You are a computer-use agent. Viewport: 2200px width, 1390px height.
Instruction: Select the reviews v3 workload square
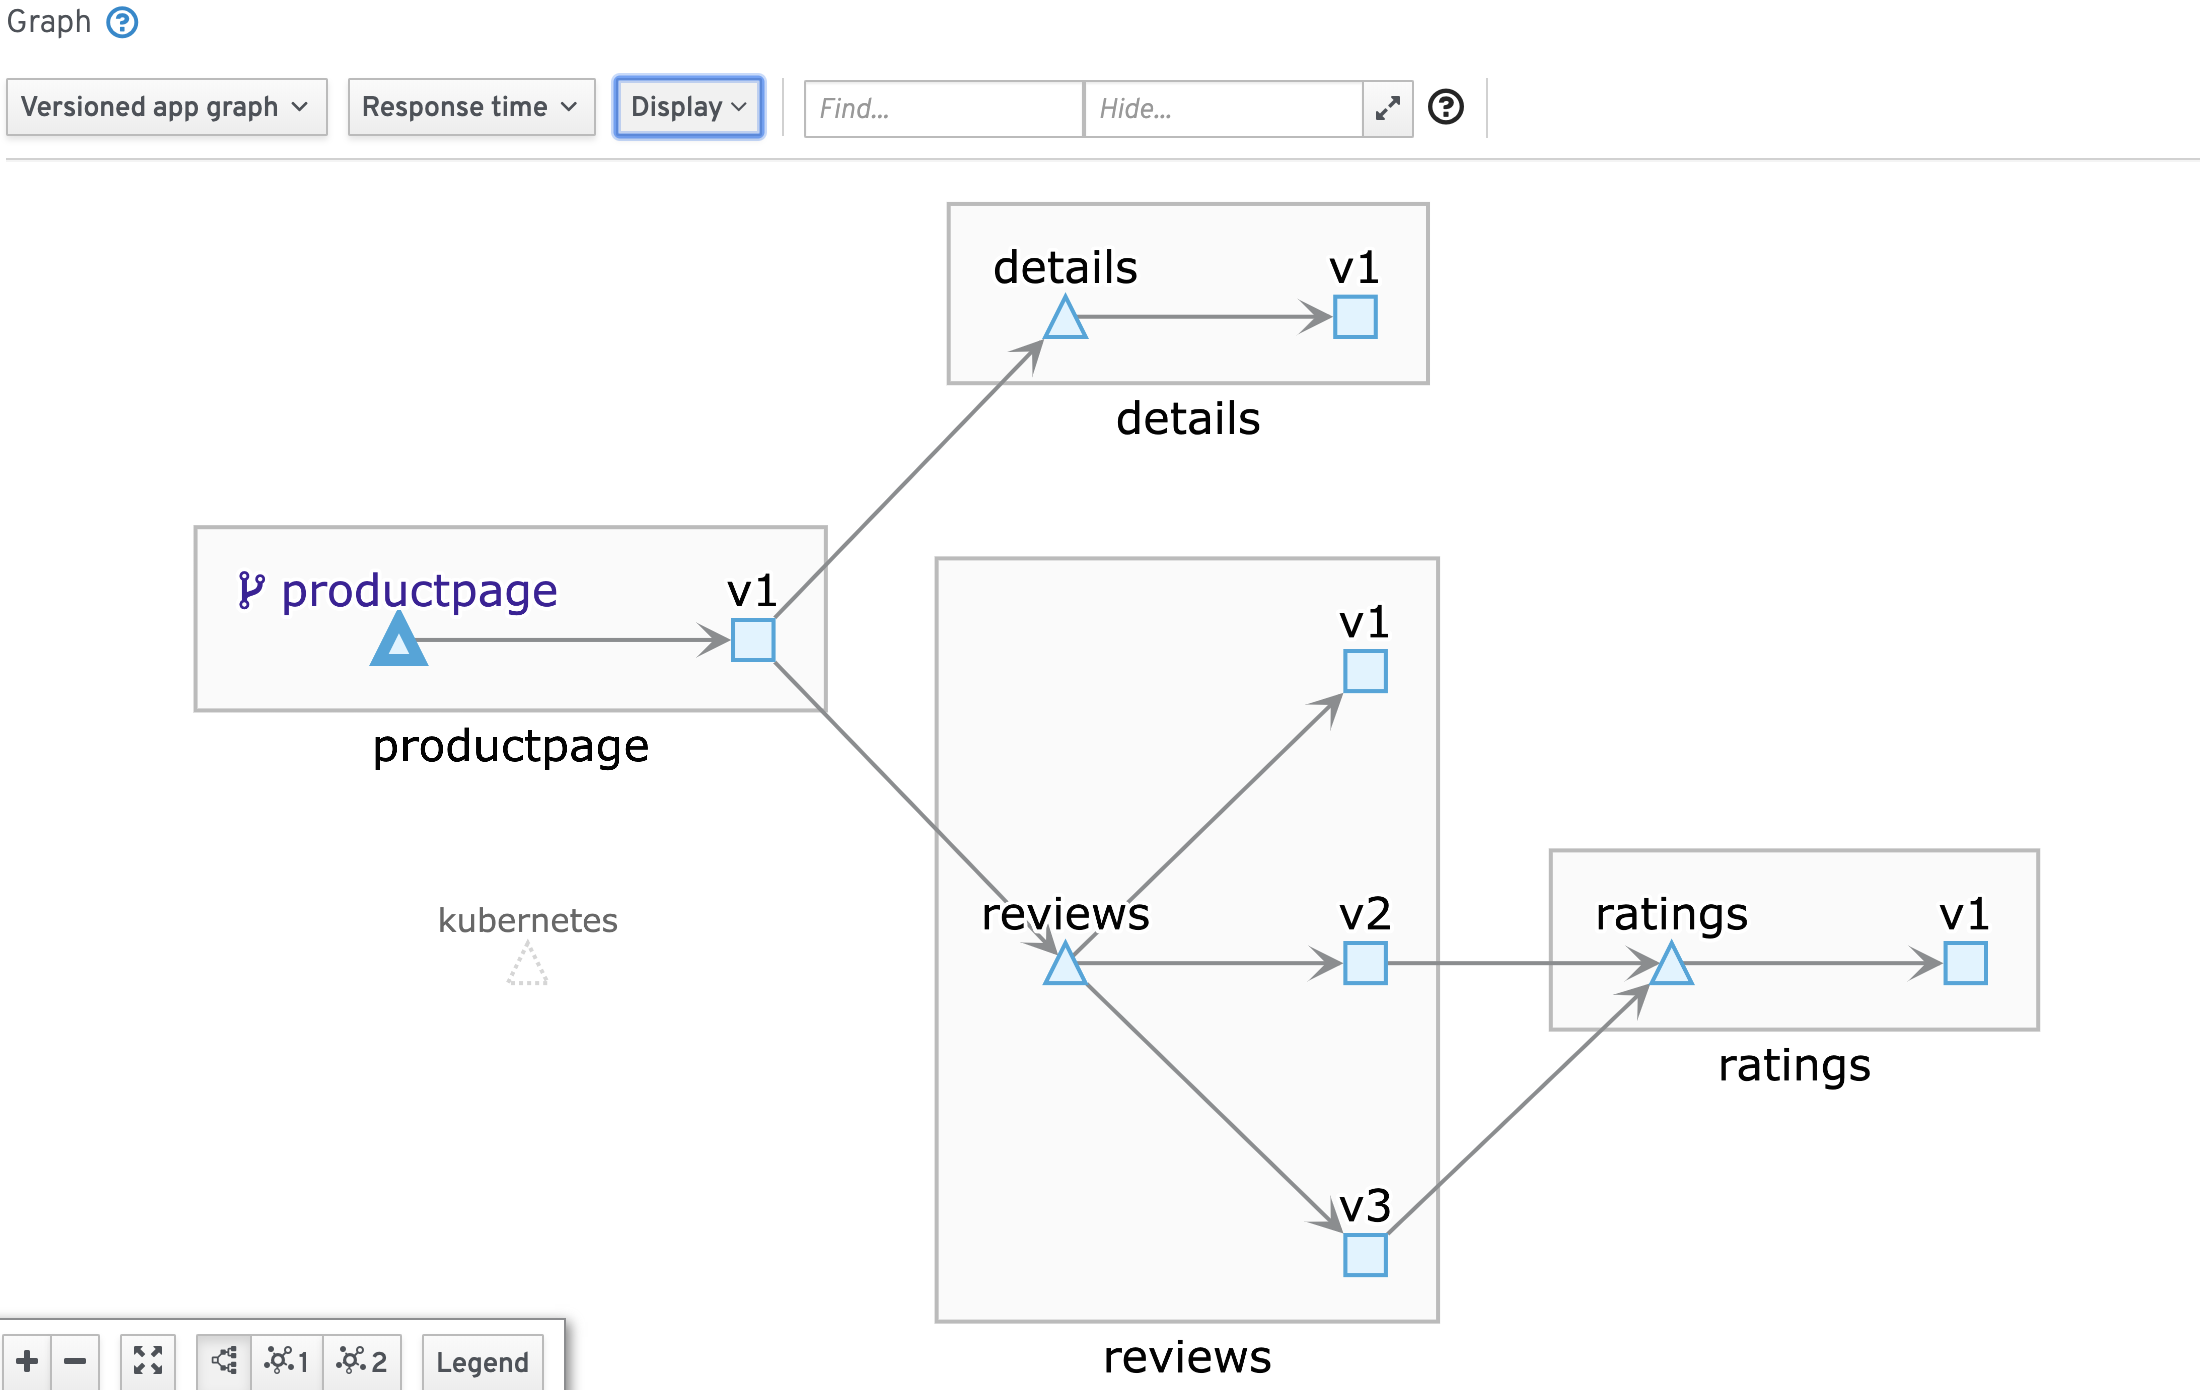coord(1365,1255)
